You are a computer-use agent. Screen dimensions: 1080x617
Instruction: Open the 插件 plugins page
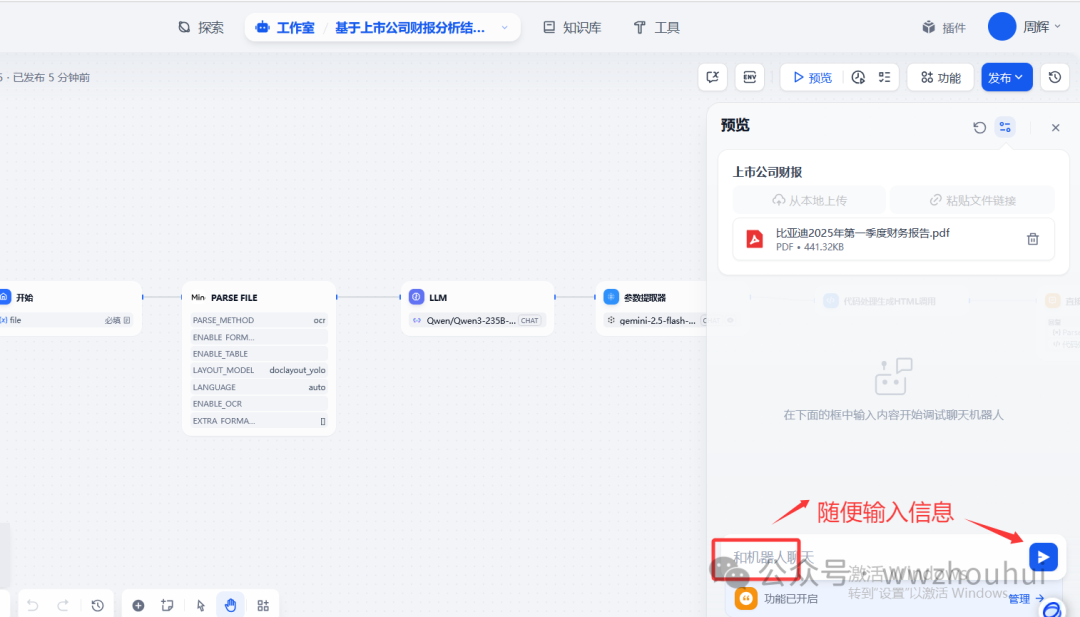[944, 28]
